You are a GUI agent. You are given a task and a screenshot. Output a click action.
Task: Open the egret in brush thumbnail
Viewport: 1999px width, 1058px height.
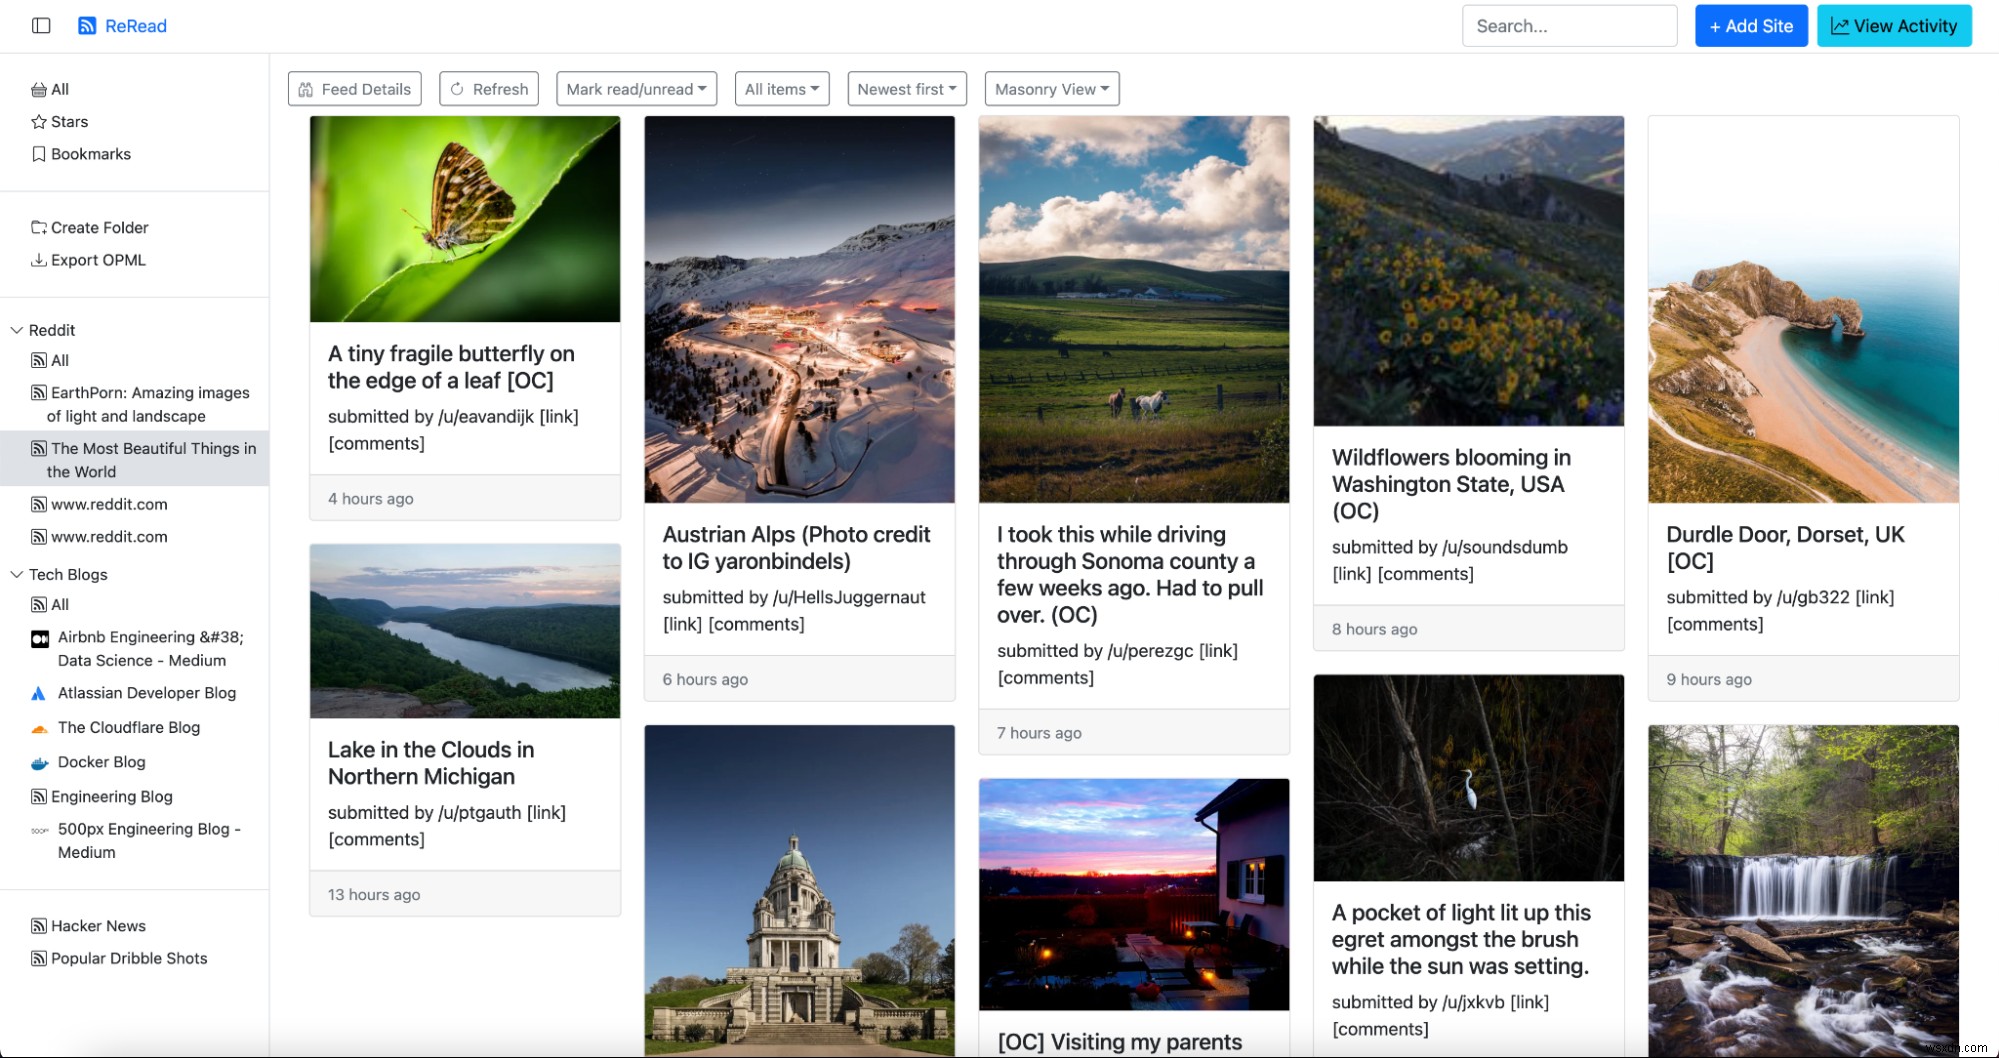[1468, 778]
